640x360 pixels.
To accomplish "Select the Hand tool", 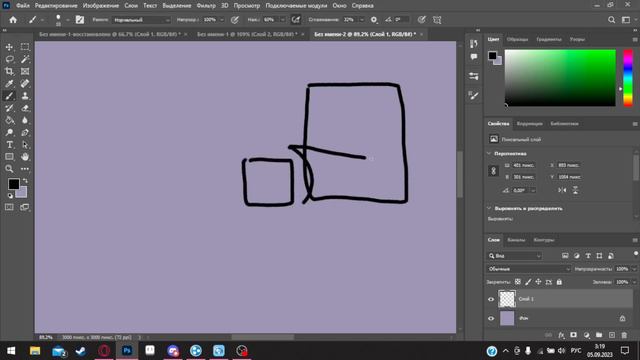I will tap(25, 157).
